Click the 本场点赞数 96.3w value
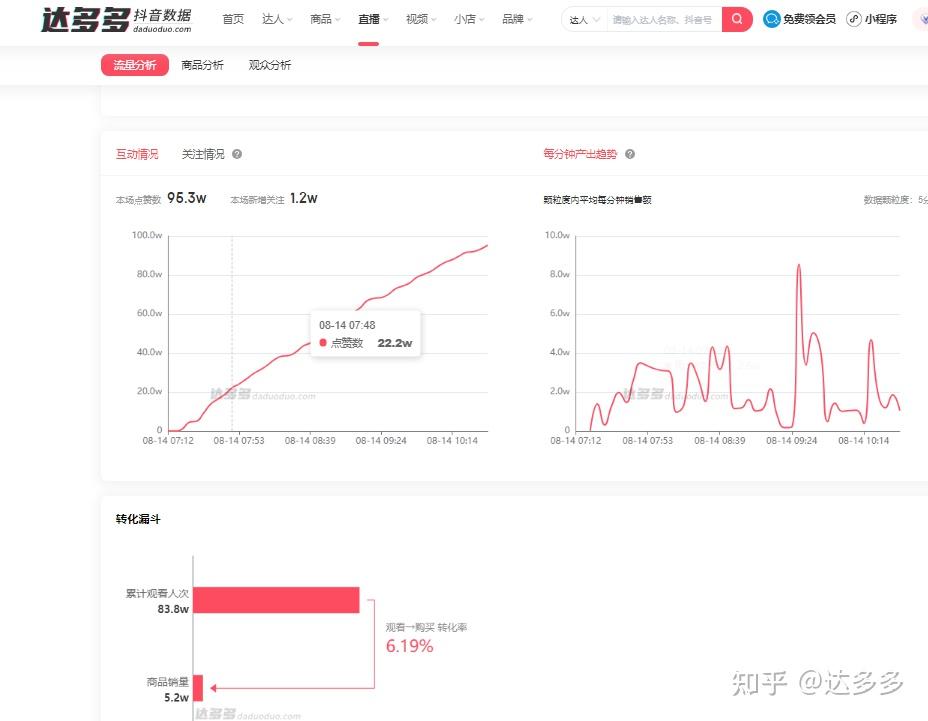This screenshot has width=928, height=721. [186, 198]
